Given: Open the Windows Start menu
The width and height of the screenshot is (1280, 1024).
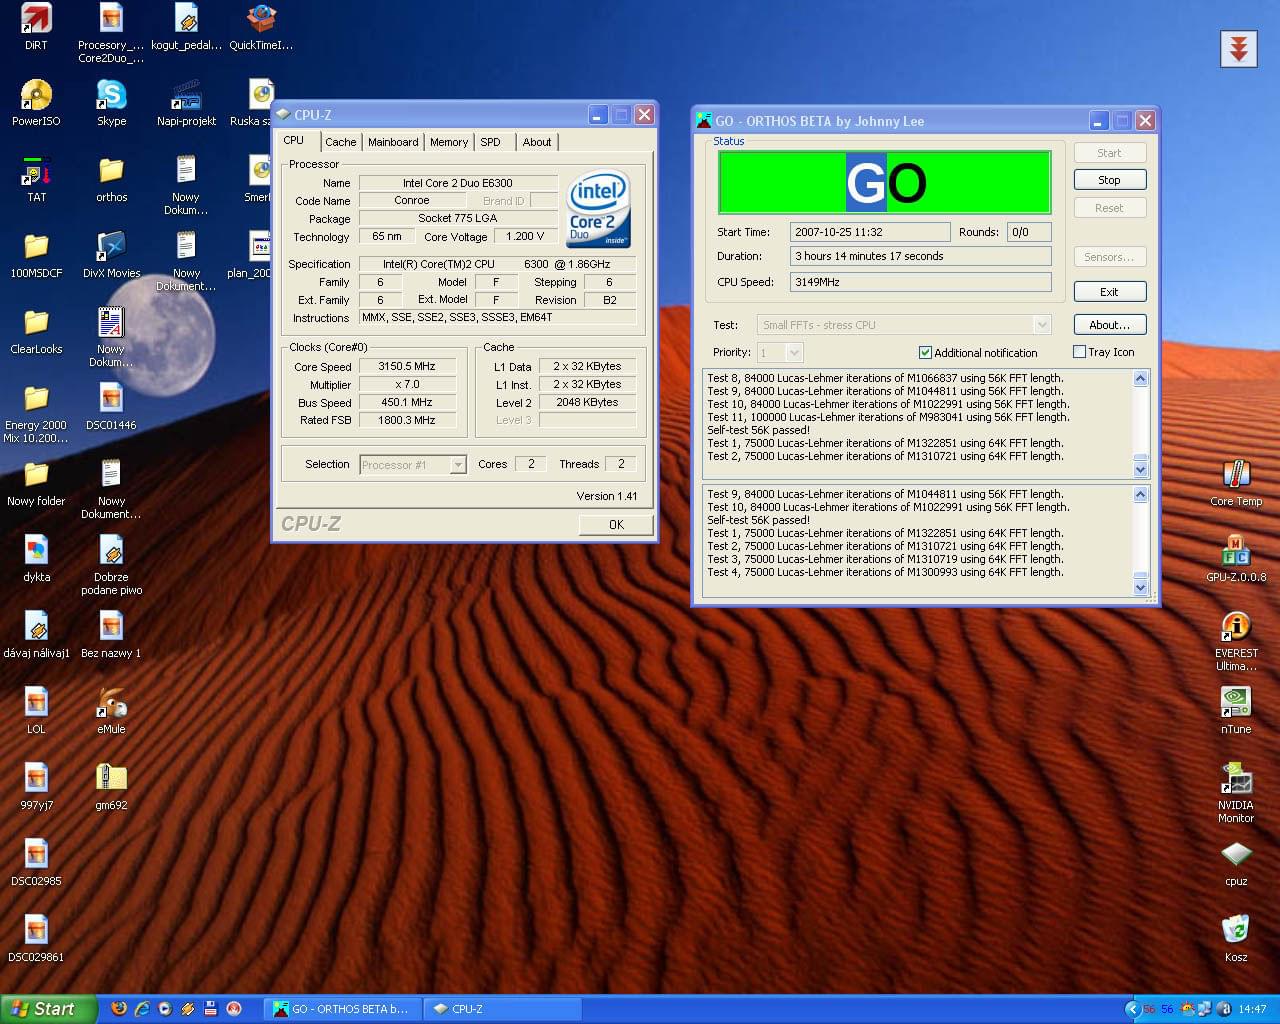Looking at the screenshot, I should [49, 1009].
